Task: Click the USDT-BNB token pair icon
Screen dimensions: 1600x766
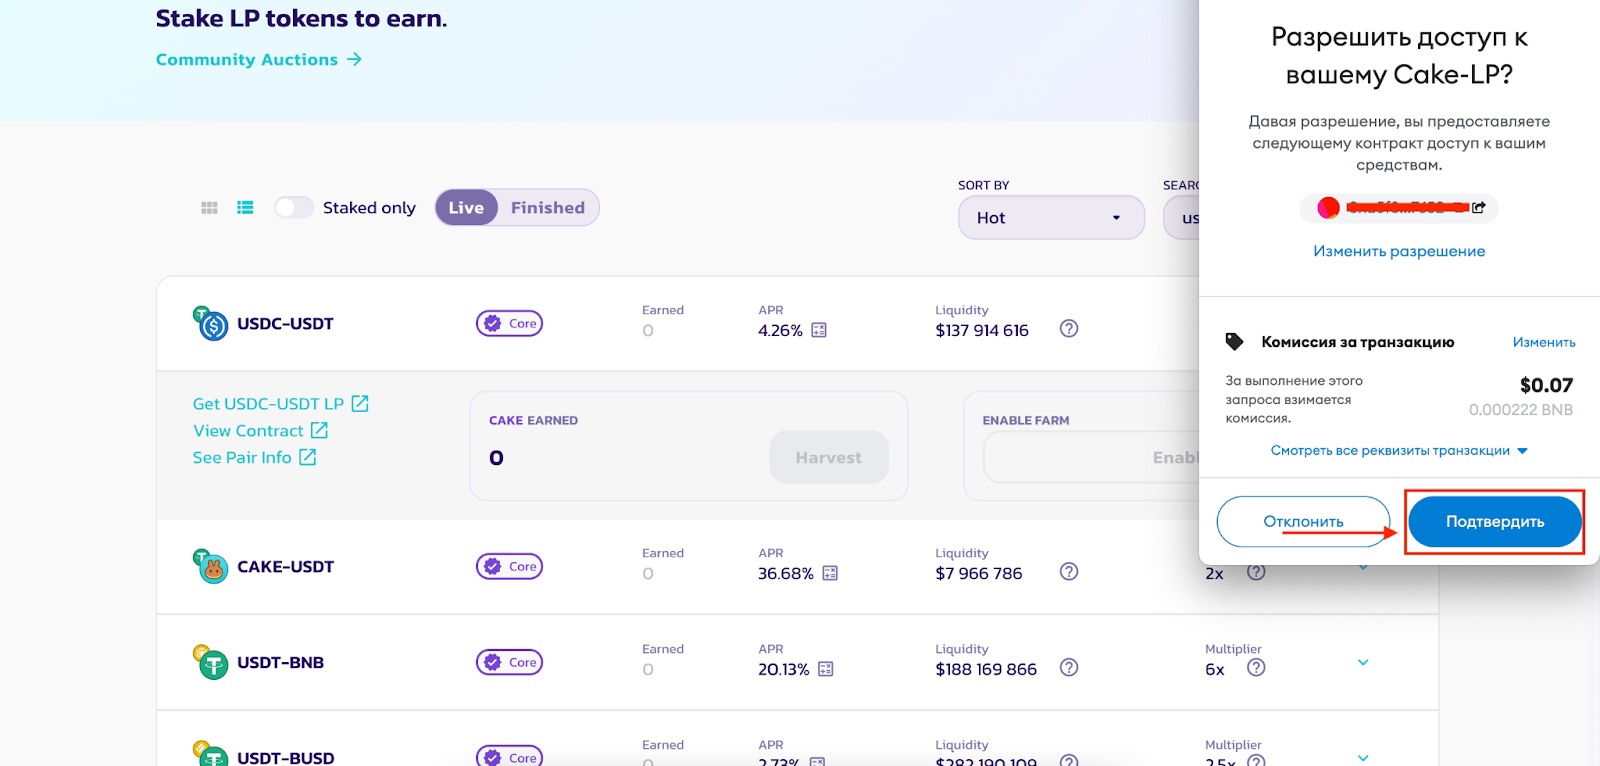Action: point(210,662)
